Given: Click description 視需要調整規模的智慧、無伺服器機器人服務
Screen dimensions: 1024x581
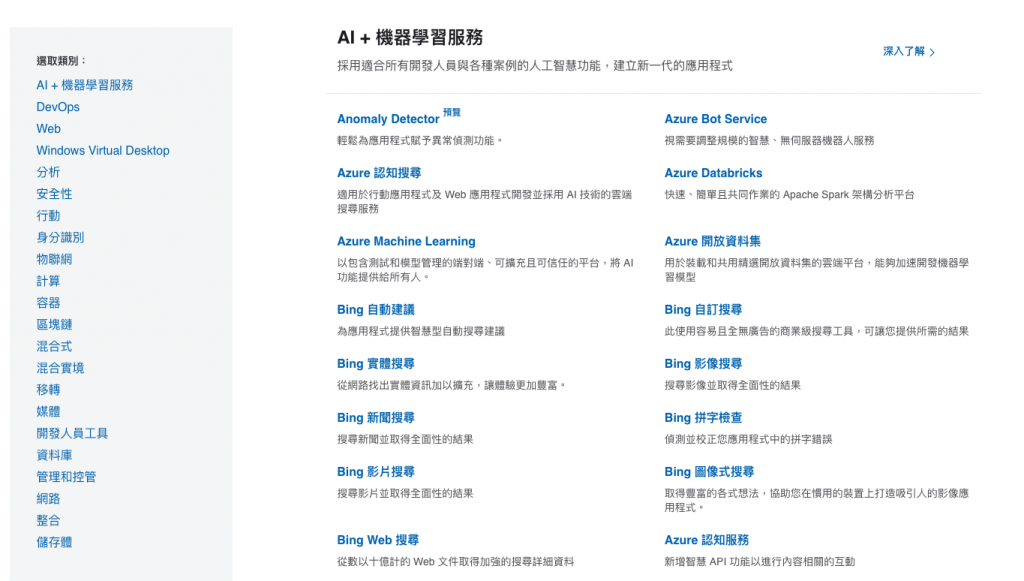Looking at the screenshot, I should pos(769,140).
